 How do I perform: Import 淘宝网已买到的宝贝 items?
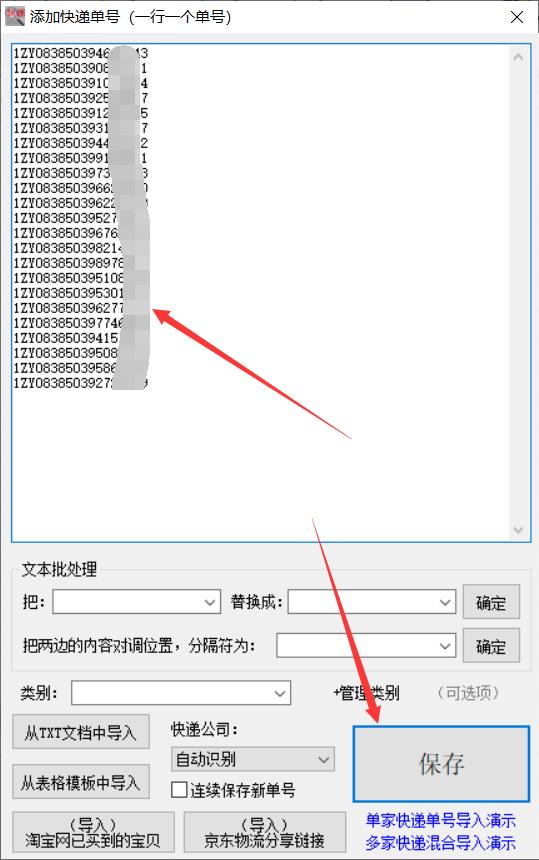[93, 833]
